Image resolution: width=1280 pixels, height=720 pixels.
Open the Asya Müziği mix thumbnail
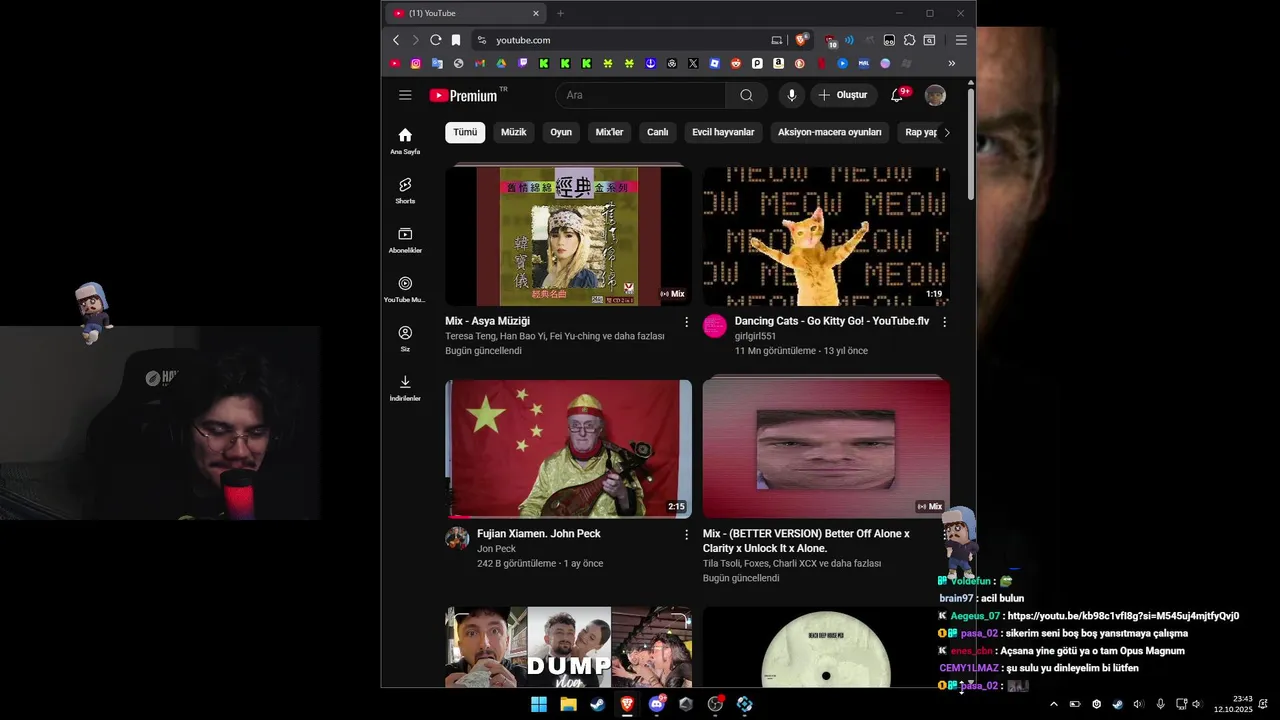coord(568,236)
